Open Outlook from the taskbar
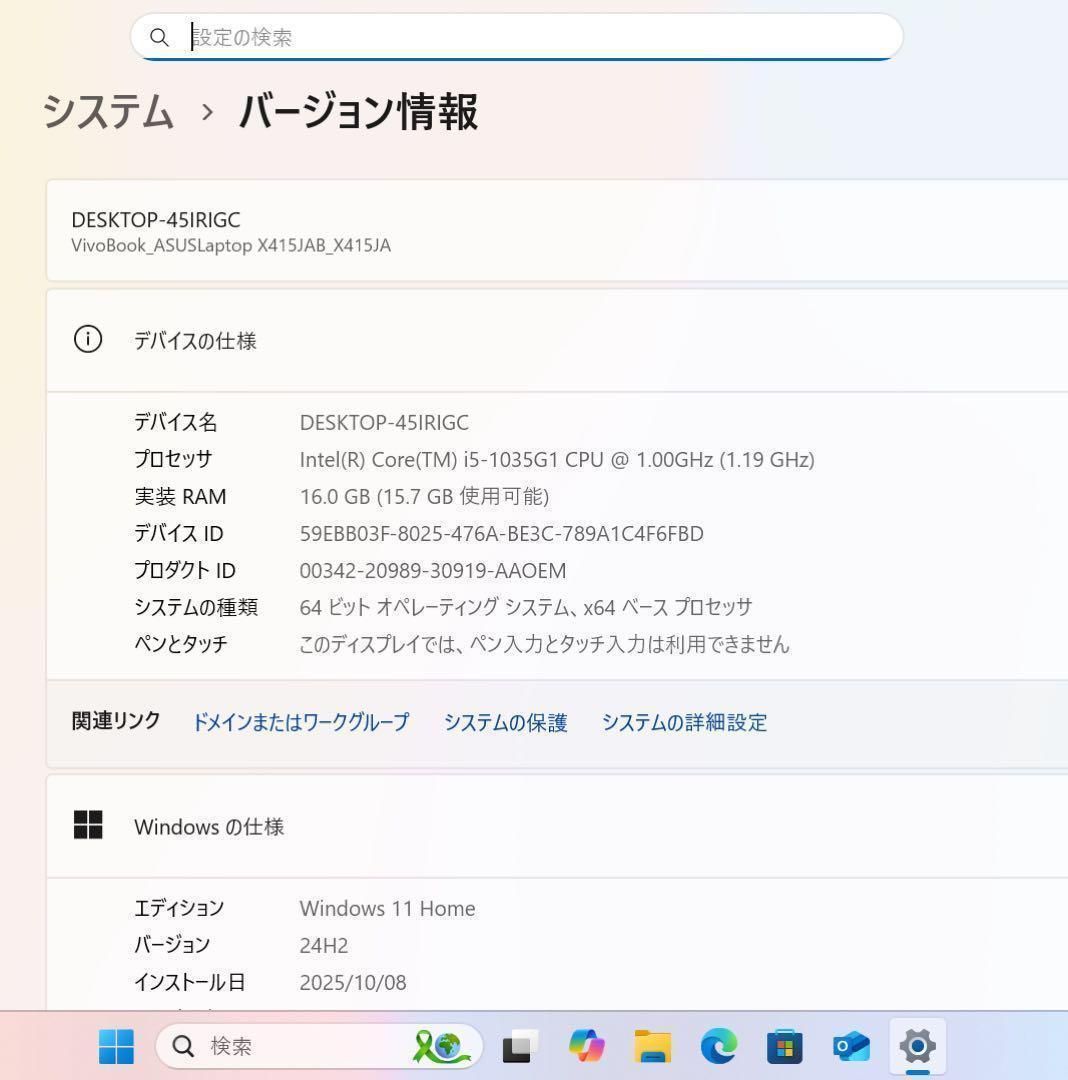 pyautogui.click(x=851, y=1046)
